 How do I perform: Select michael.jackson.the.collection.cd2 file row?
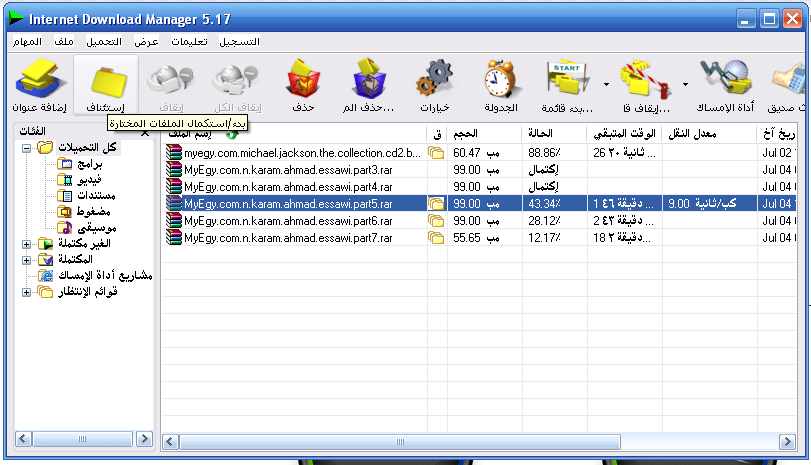[x=480, y=153]
